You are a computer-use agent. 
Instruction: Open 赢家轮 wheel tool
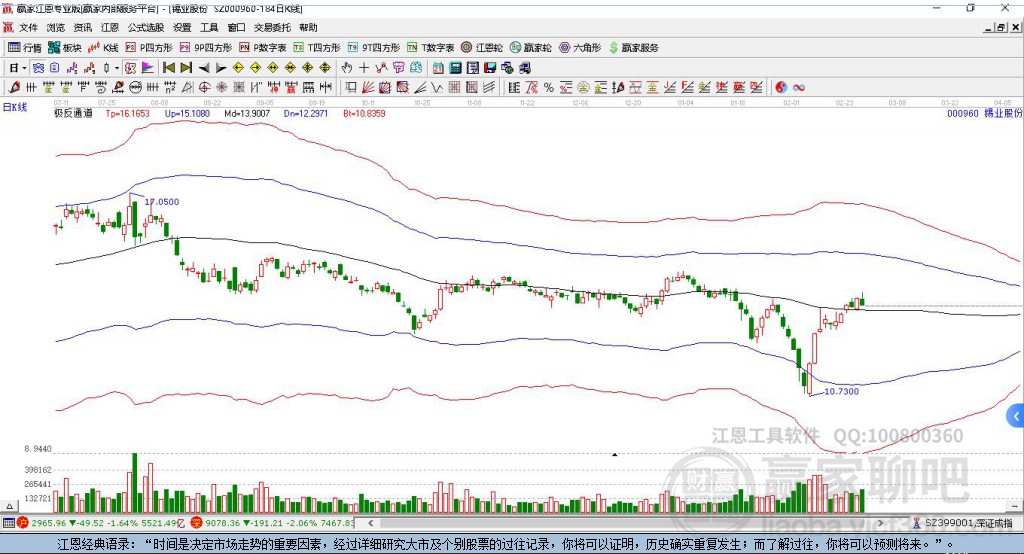[530, 48]
